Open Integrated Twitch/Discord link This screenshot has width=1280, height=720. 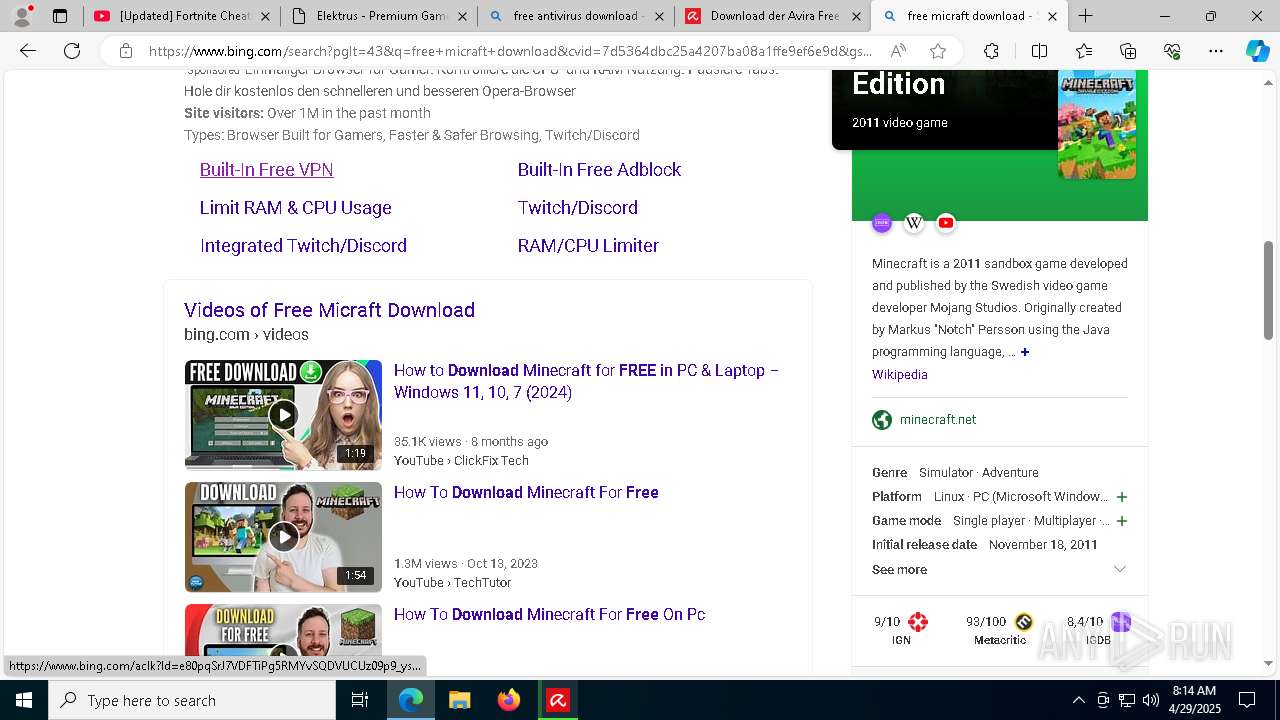click(303, 246)
